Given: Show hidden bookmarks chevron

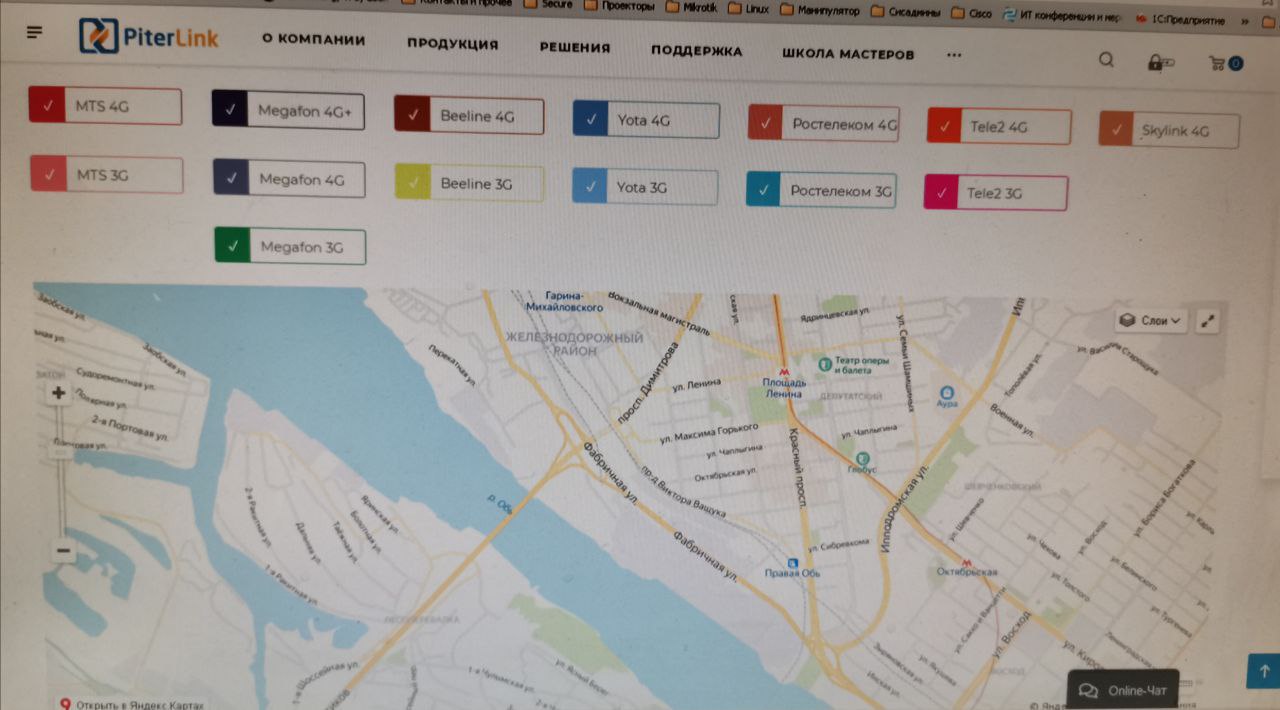Looking at the screenshot, I should (x=1245, y=21).
